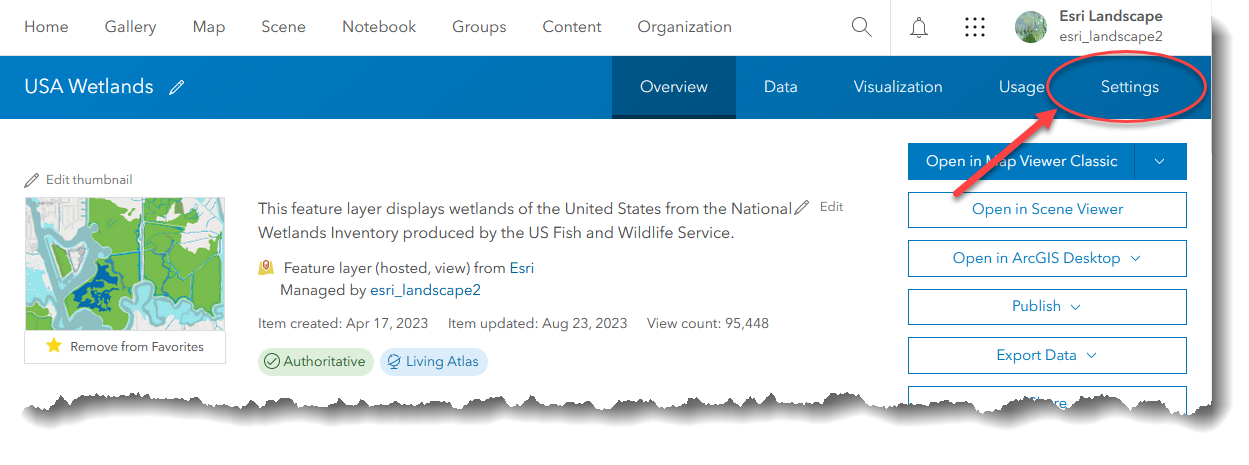Expand the Open in Map Viewer dropdown arrow
The image size is (1249, 465).
1160,161
